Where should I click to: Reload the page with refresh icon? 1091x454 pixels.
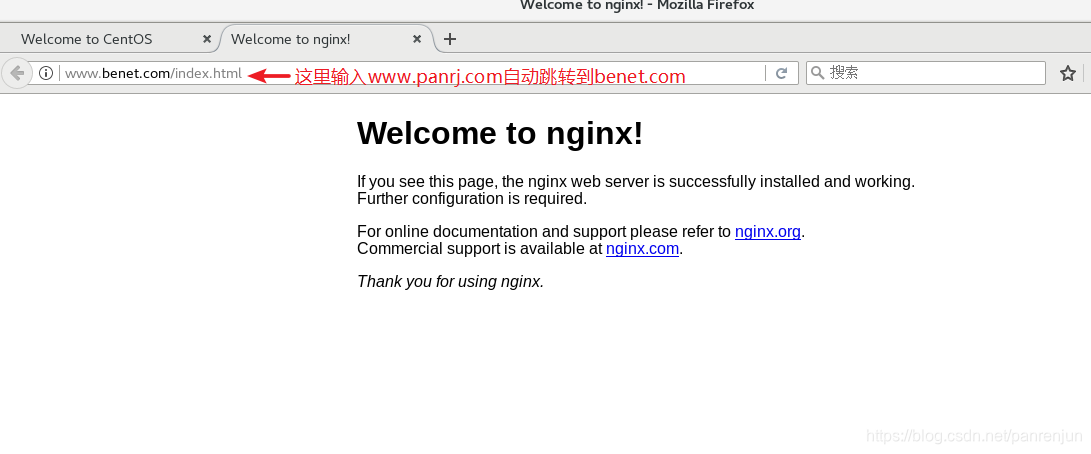(x=781, y=73)
